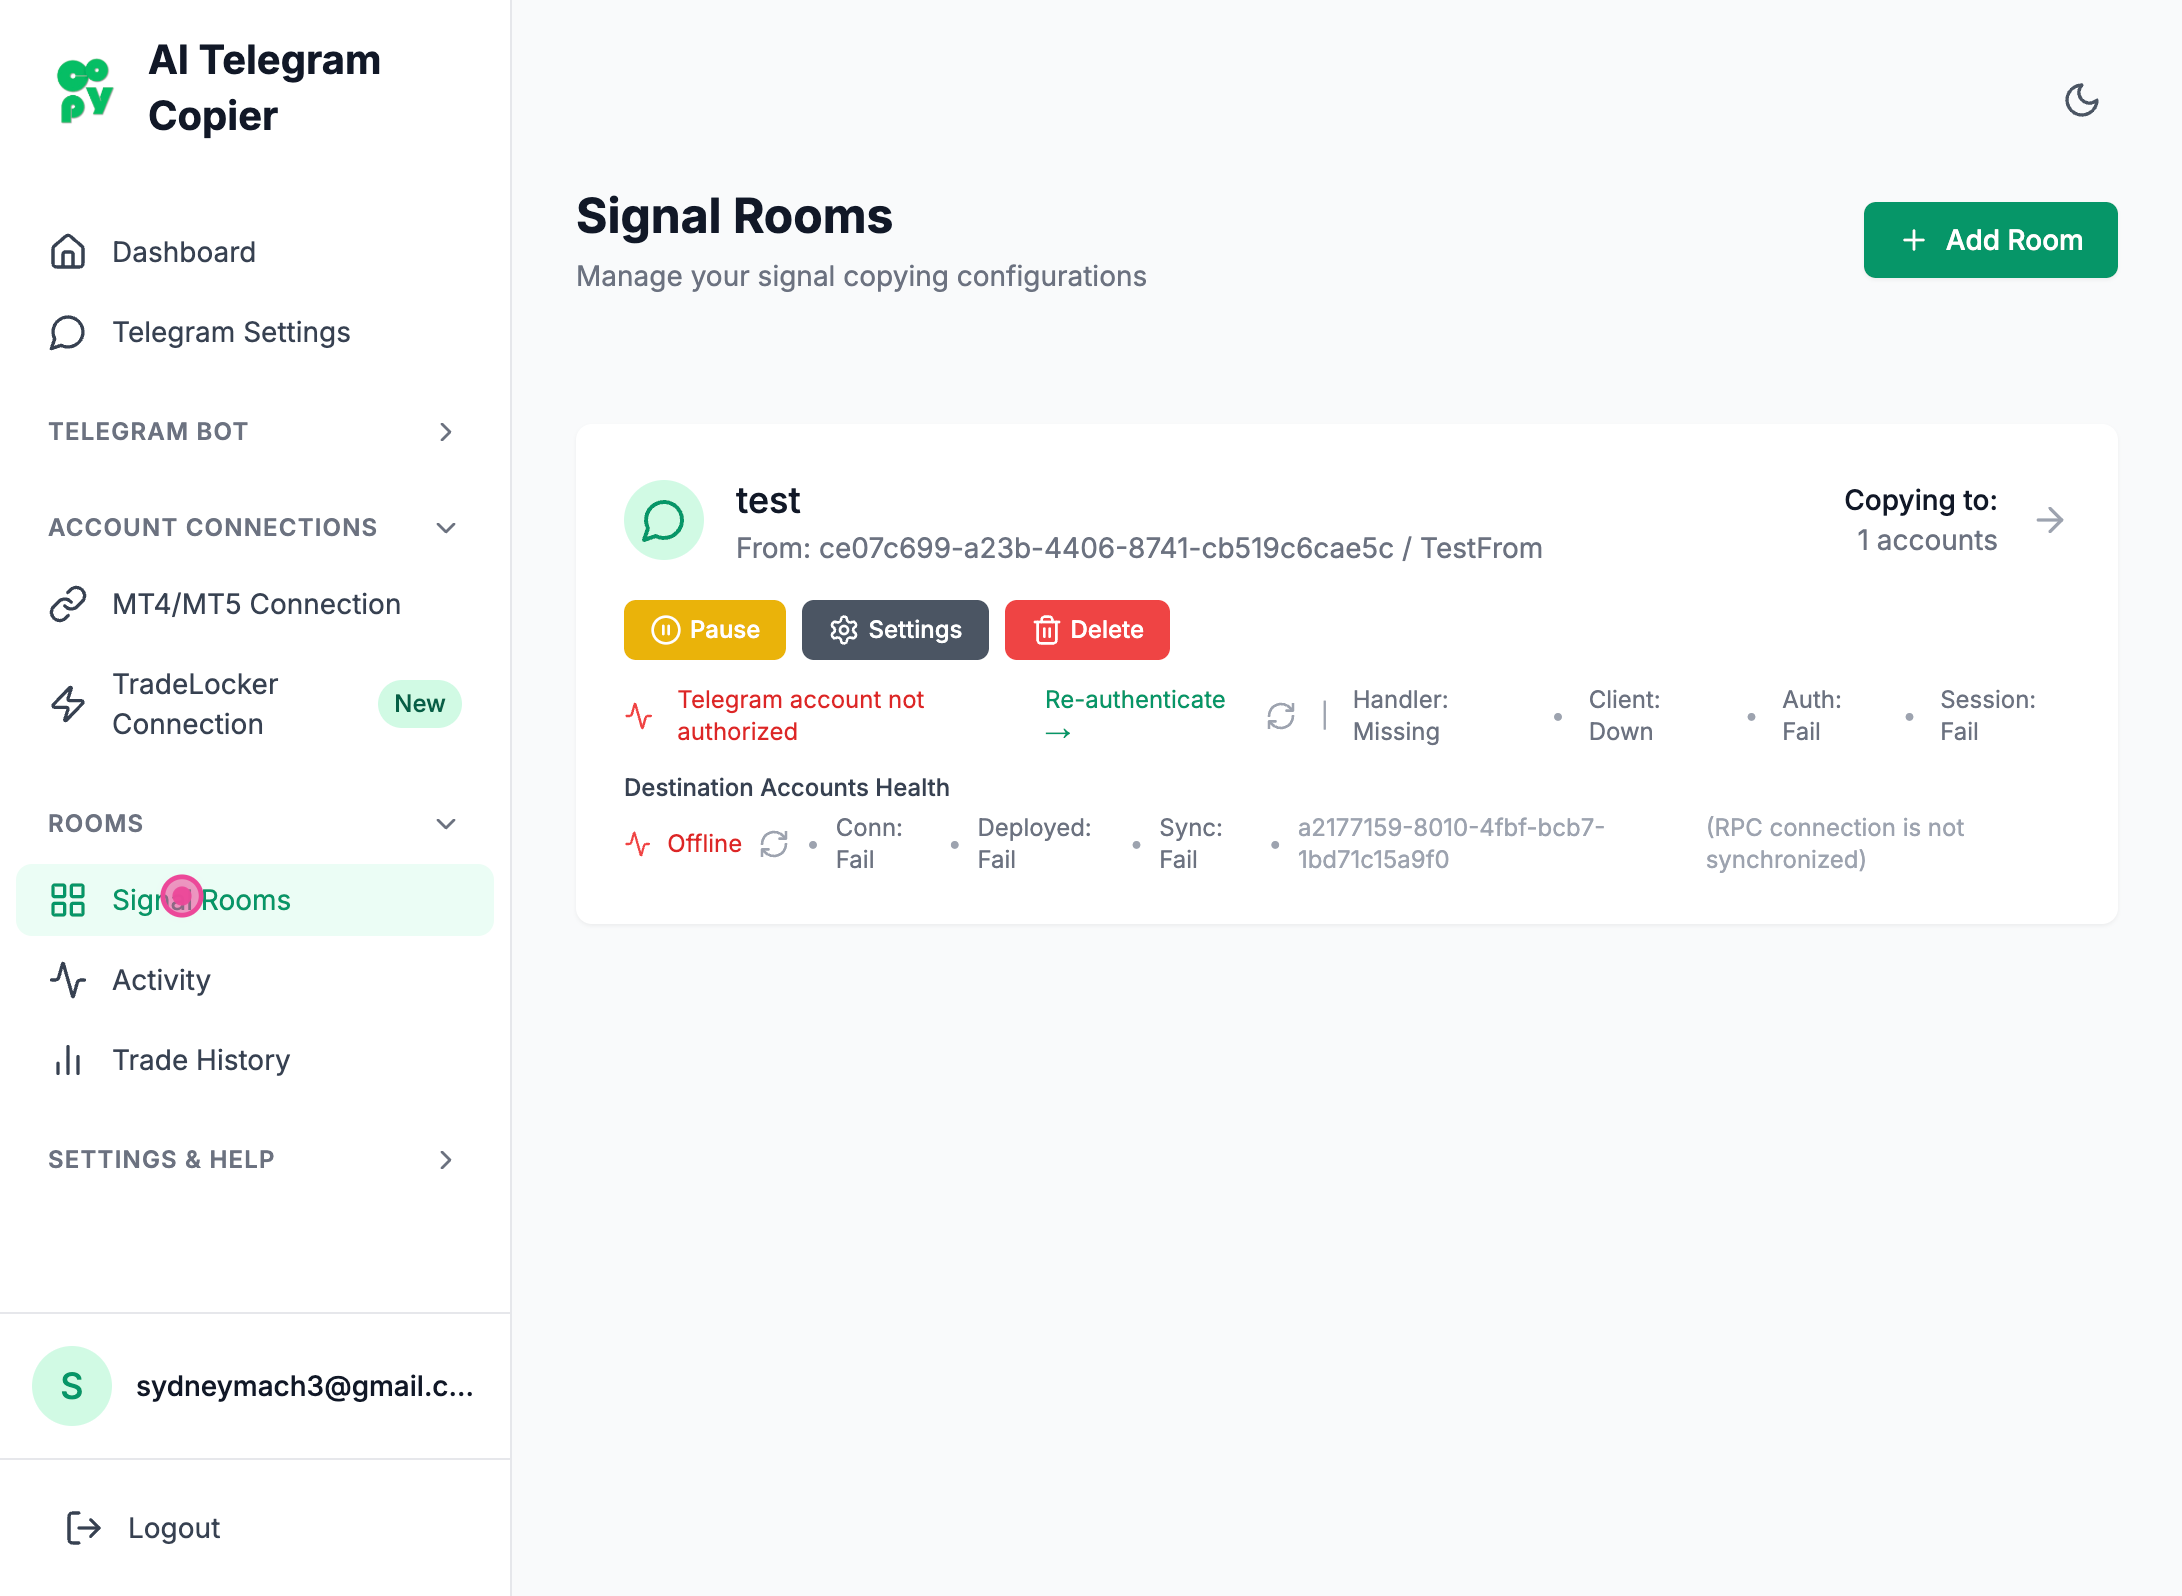Click the test room chat bubble icon
Viewport: 2182px width, 1596px height.
click(663, 520)
